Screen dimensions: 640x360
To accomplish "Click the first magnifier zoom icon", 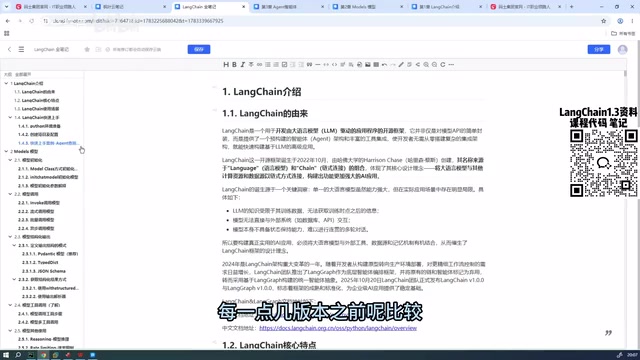I will pyautogui.click(x=426, y=64).
